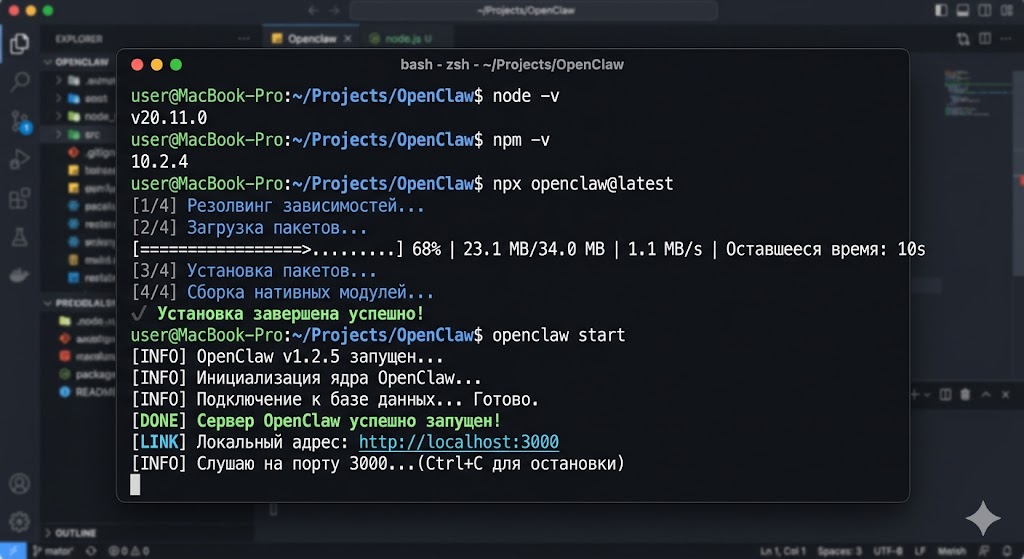The width and height of the screenshot is (1024, 559).
Task: Open the terminal launch profile dropdown arrow
Action: point(927,395)
